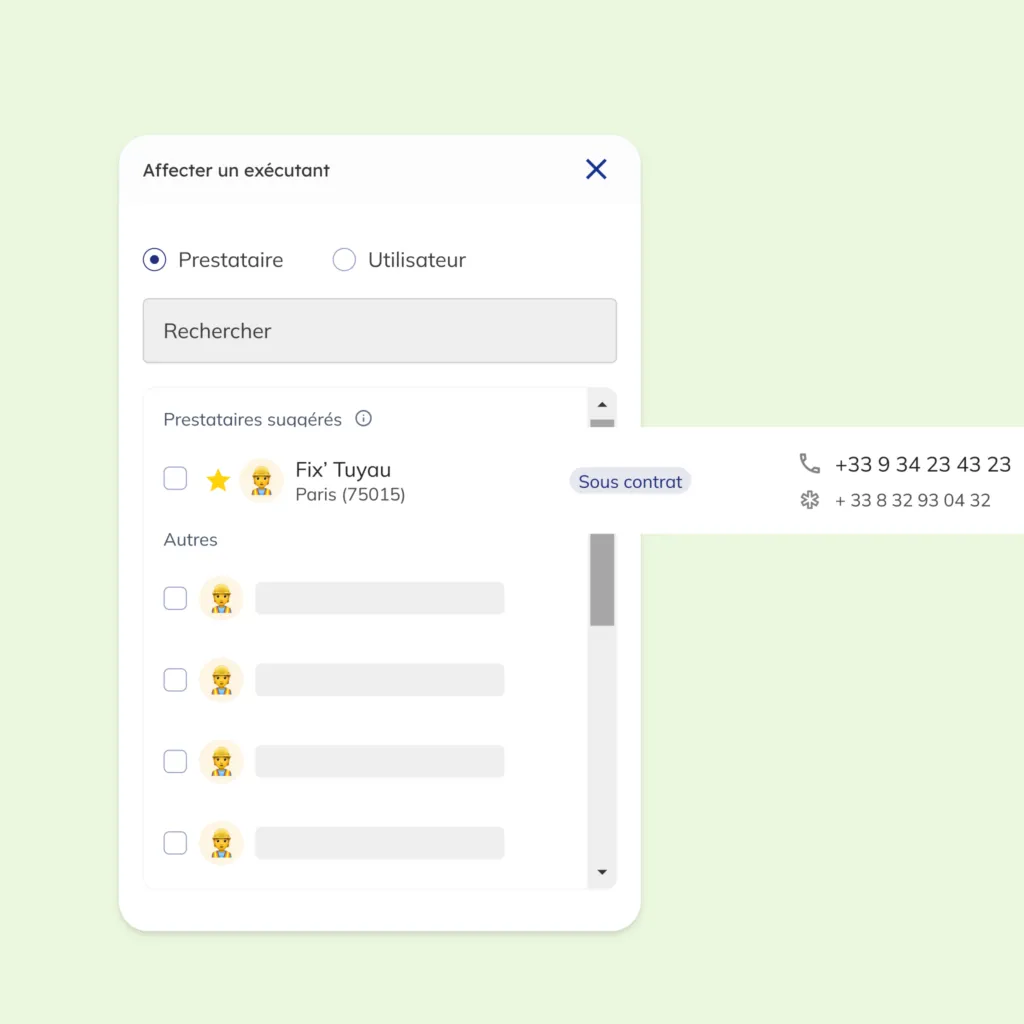
Task: Click emergency number + 33 8 32 93 04 32
Action: [x=912, y=500]
